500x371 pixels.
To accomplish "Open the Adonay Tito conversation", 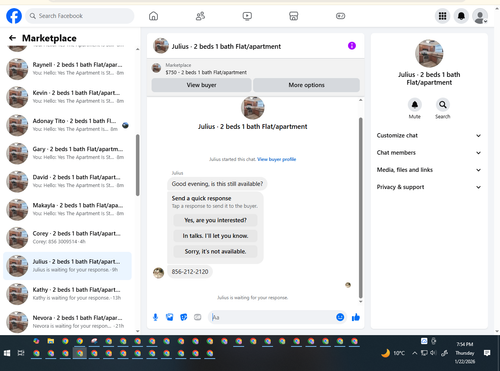I will pyautogui.click(x=67, y=125).
